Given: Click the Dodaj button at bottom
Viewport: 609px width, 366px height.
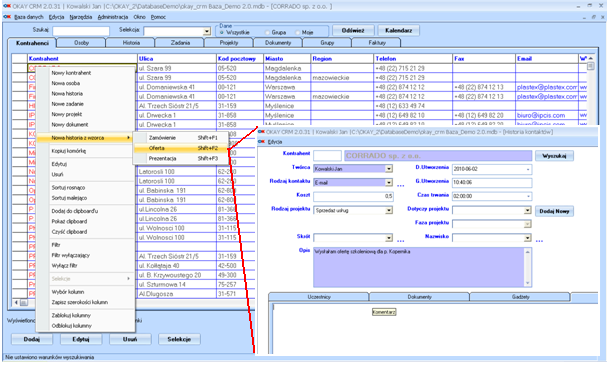Looking at the screenshot, I should [32, 339].
